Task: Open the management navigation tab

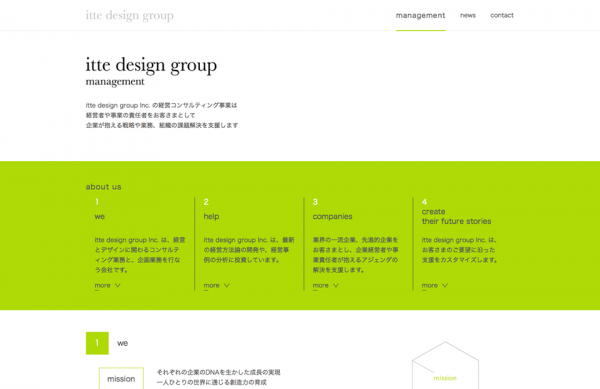Action: (x=421, y=15)
